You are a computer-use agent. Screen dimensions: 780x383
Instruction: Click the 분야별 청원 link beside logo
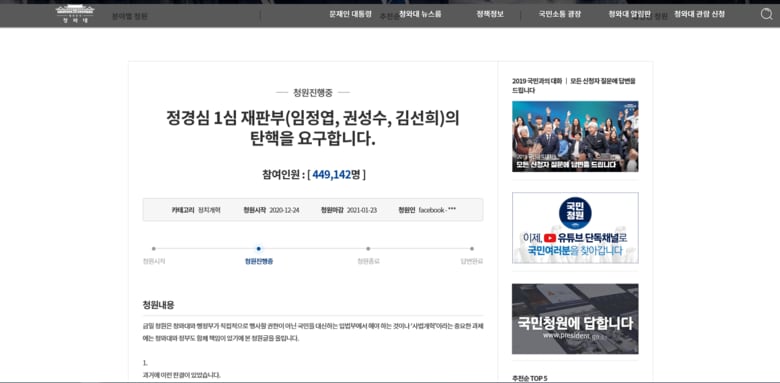pyautogui.click(x=130, y=16)
